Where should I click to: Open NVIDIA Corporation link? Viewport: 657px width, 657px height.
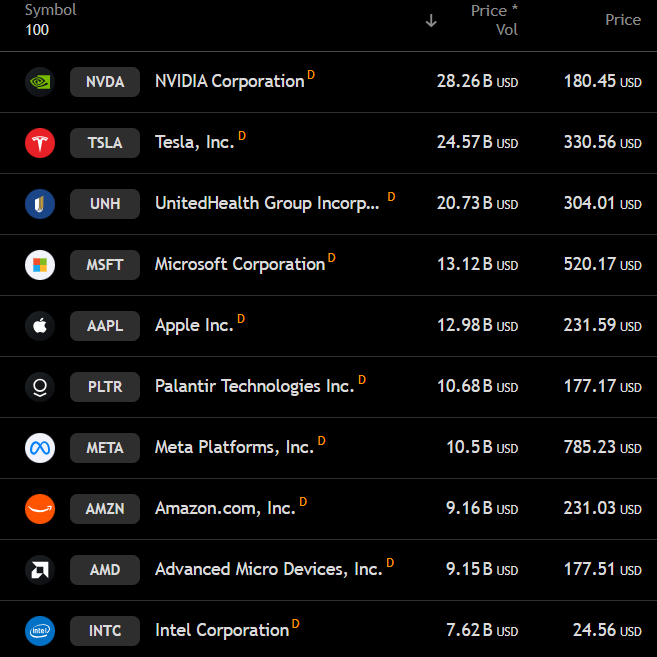(x=230, y=81)
